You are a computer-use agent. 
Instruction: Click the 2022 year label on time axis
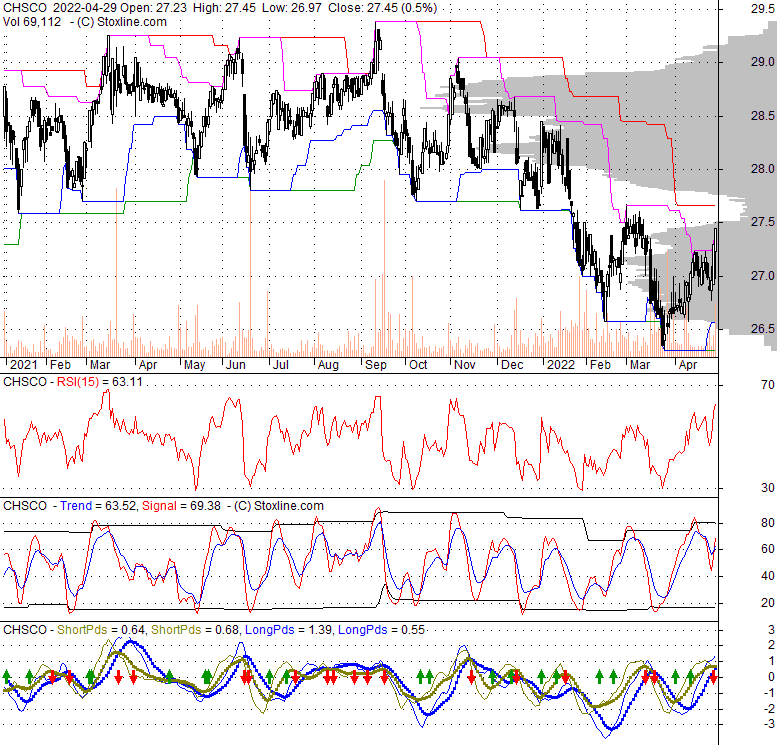pyautogui.click(x=561, y=365)
